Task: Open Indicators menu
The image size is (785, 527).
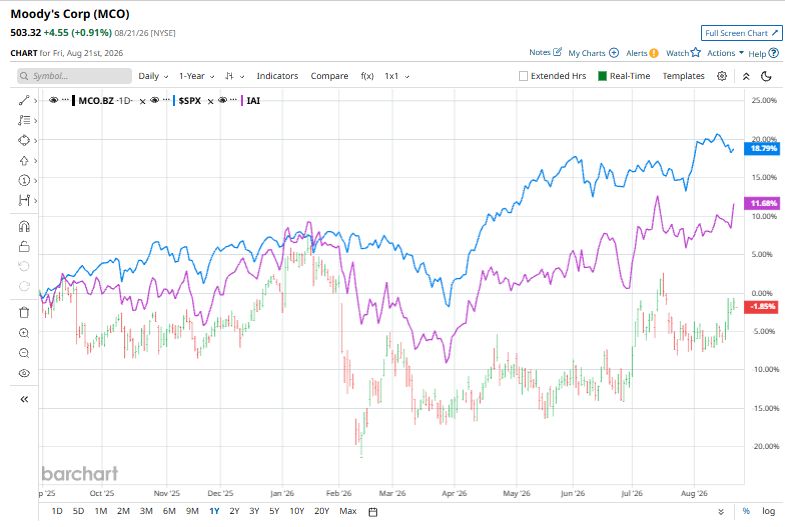Action: click(x=277, y=76)
